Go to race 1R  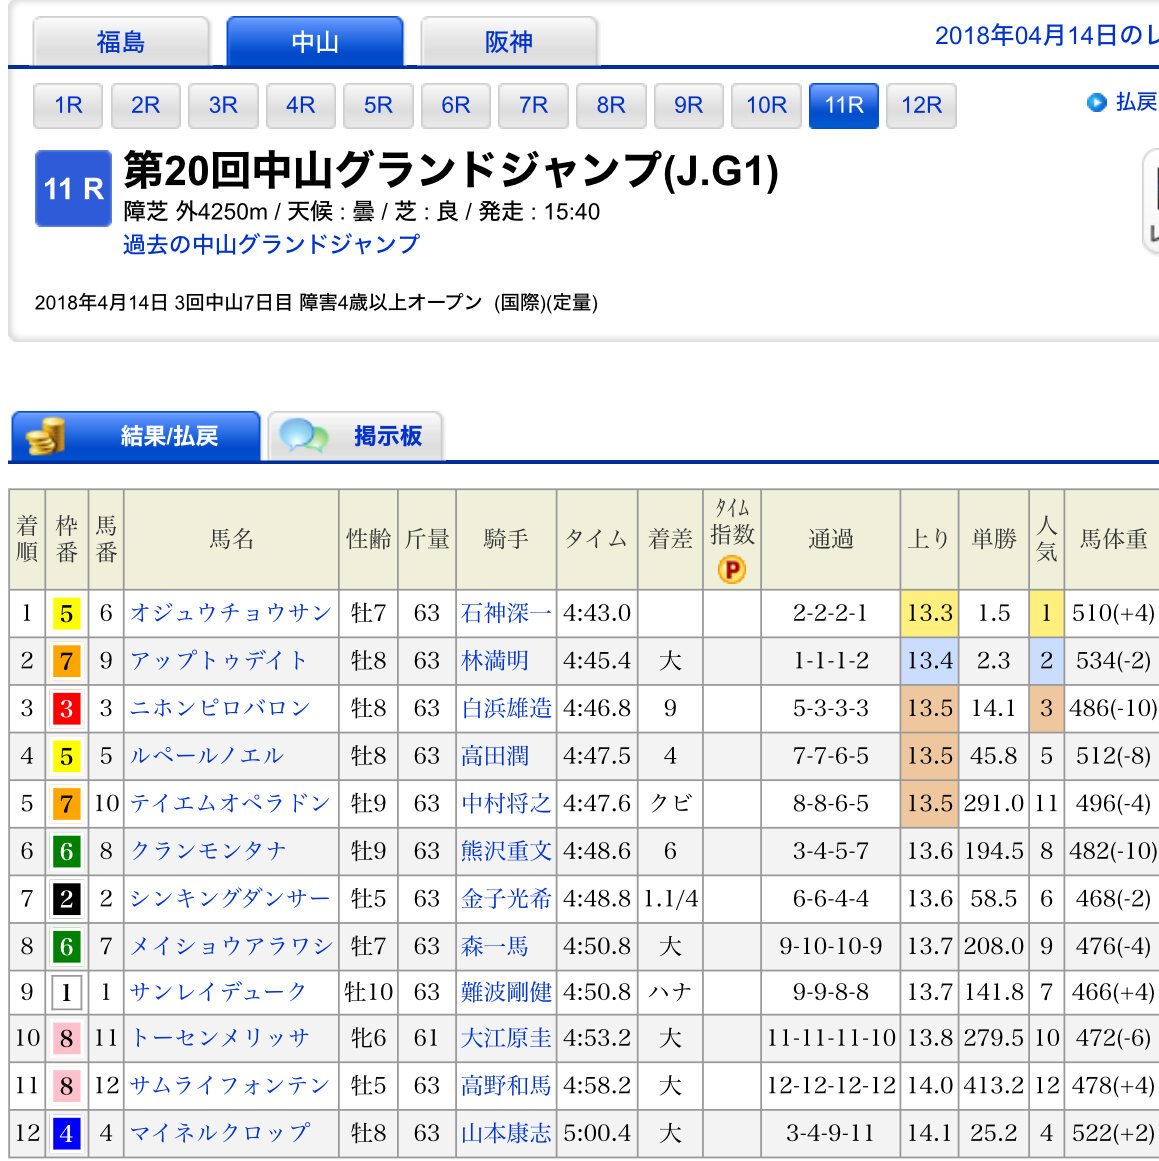pos(68,106)
